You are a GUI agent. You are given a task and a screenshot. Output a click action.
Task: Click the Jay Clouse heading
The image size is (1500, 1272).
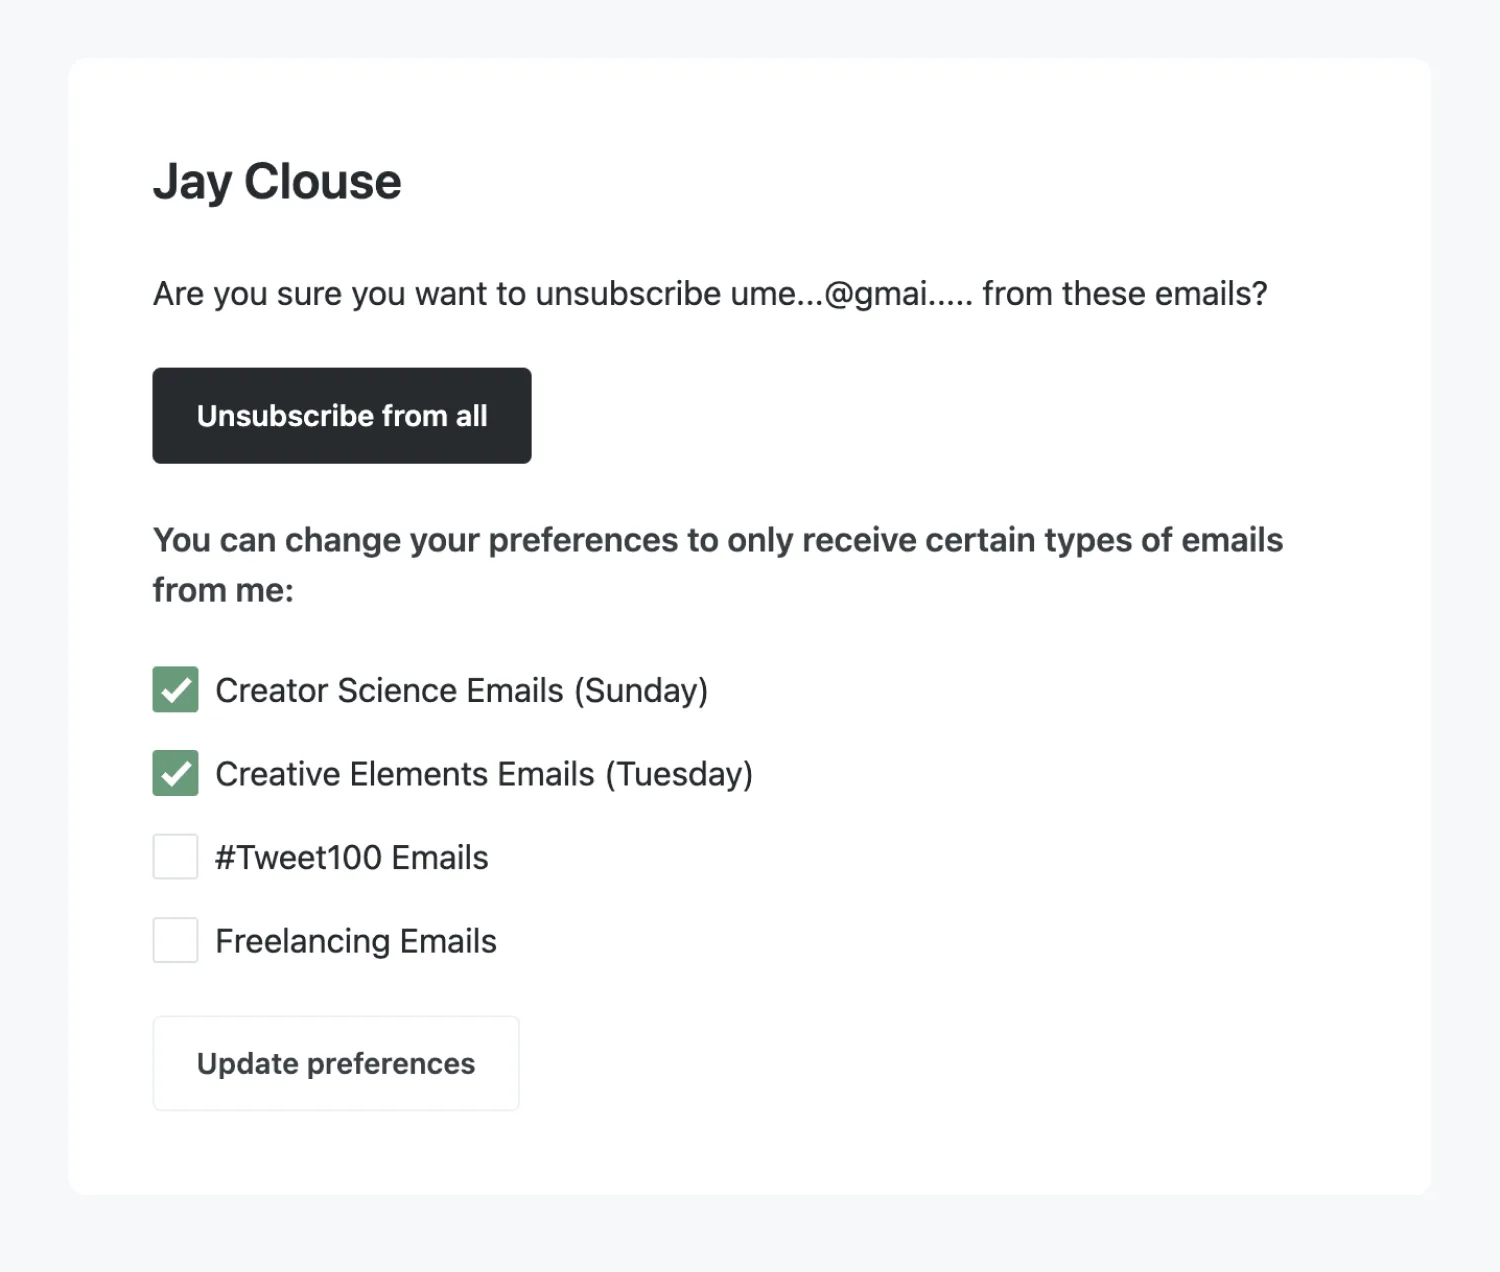(277, 182)
